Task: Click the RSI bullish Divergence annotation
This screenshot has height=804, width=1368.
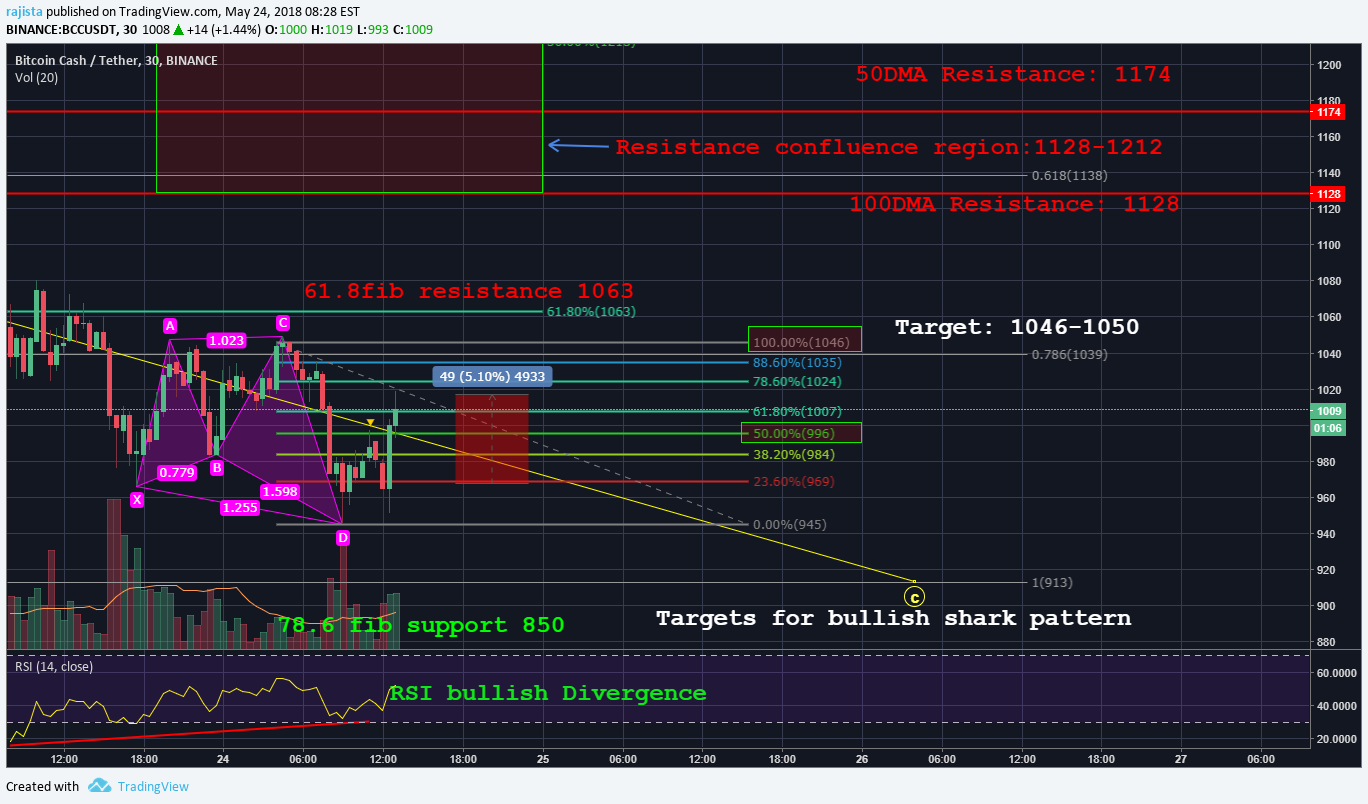Action: point(548,693)
